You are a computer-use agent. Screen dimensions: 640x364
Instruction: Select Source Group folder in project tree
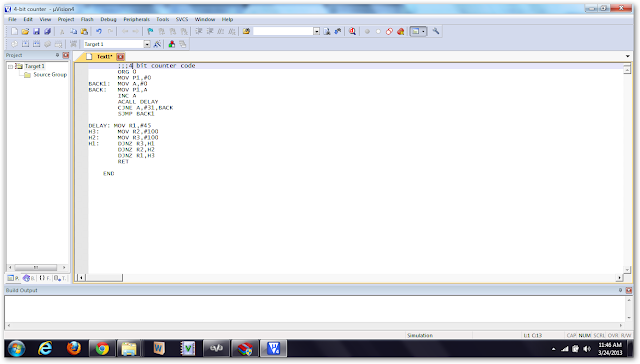pos(45,75)
